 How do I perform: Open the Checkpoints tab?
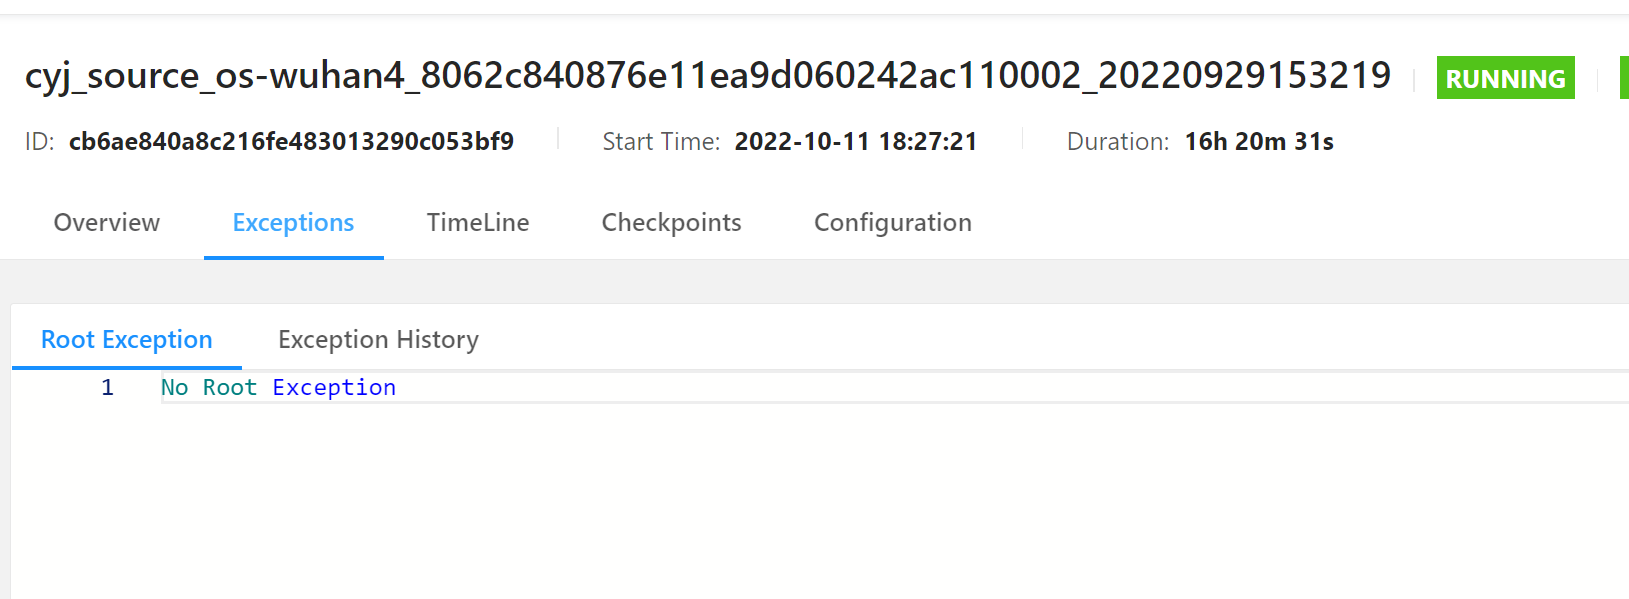(671, 222)
